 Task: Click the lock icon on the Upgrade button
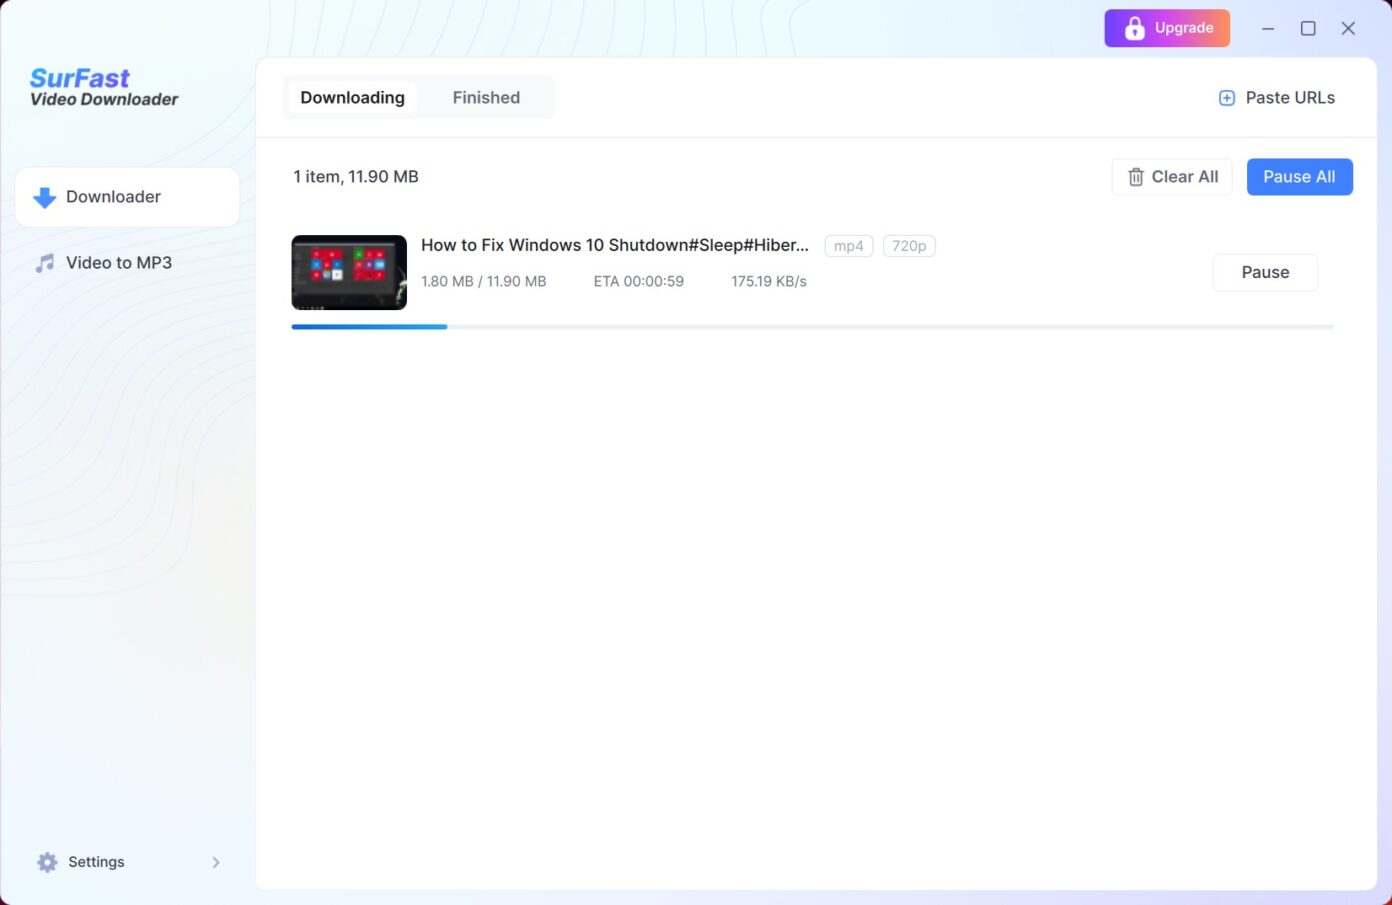[x=1135, y=28]
